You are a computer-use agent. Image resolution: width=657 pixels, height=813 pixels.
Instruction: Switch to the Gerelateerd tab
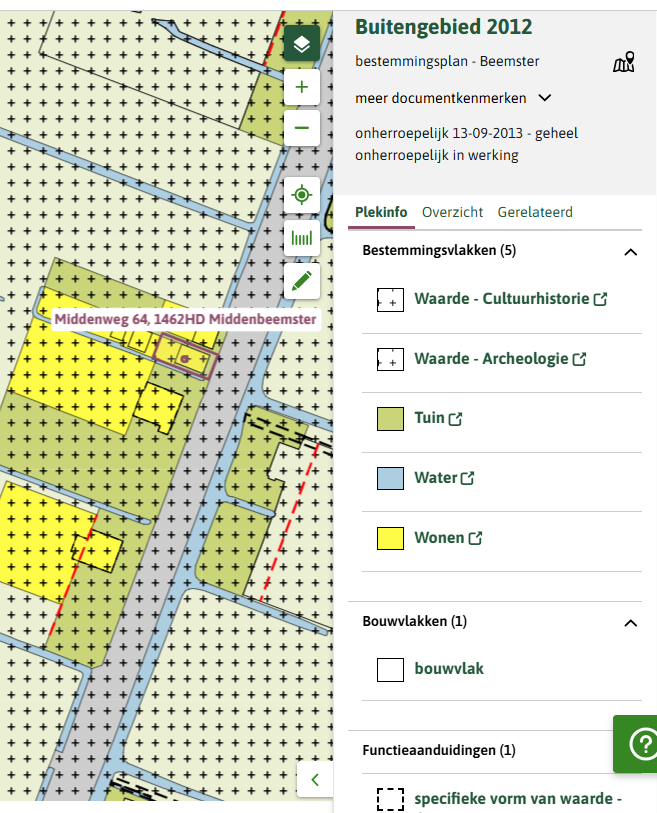534,212
